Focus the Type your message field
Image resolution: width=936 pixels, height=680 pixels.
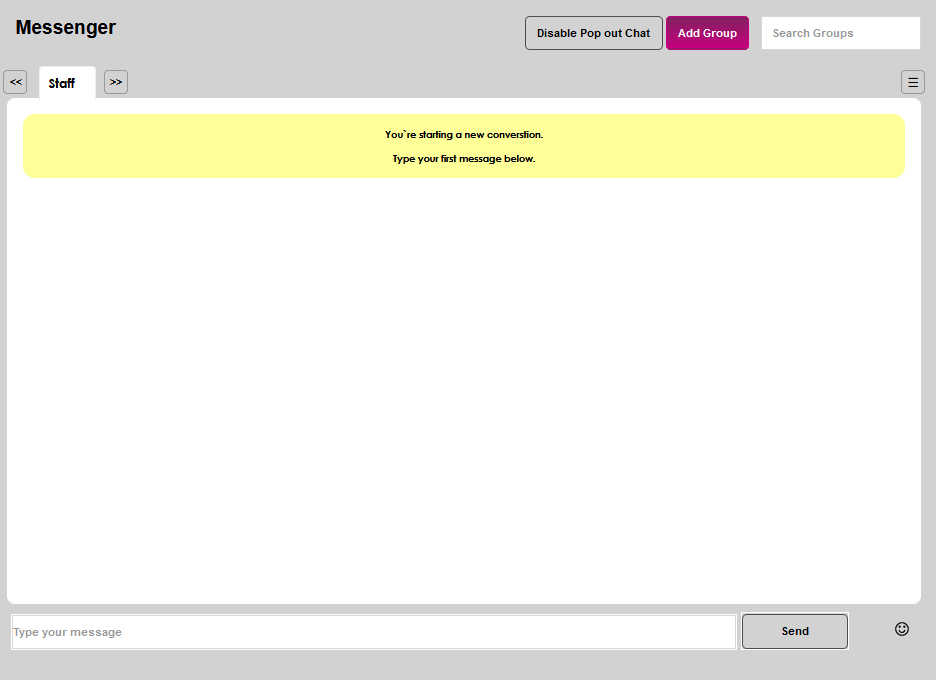click(374, 632)
